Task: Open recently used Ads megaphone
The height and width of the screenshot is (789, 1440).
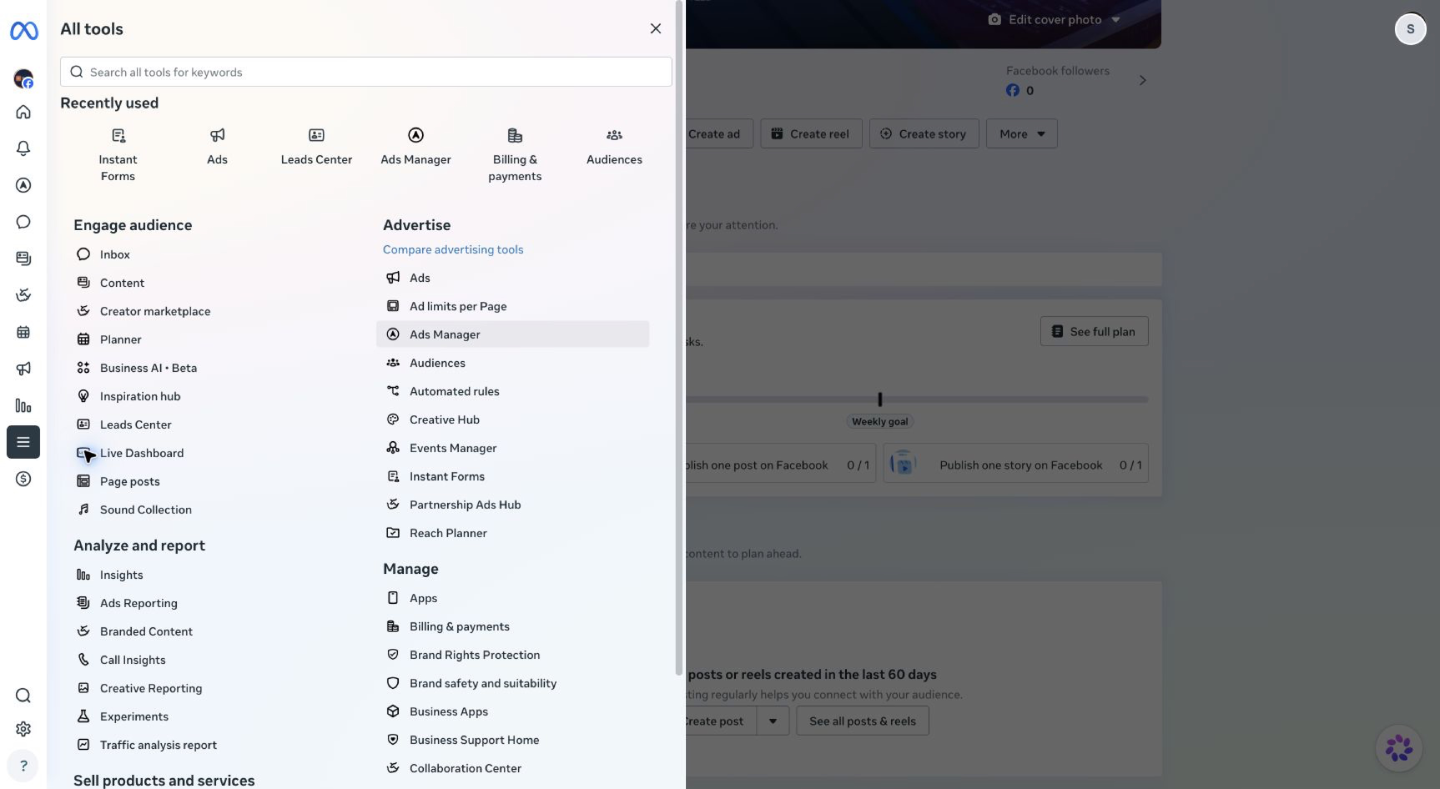Action: click(217, 146)
